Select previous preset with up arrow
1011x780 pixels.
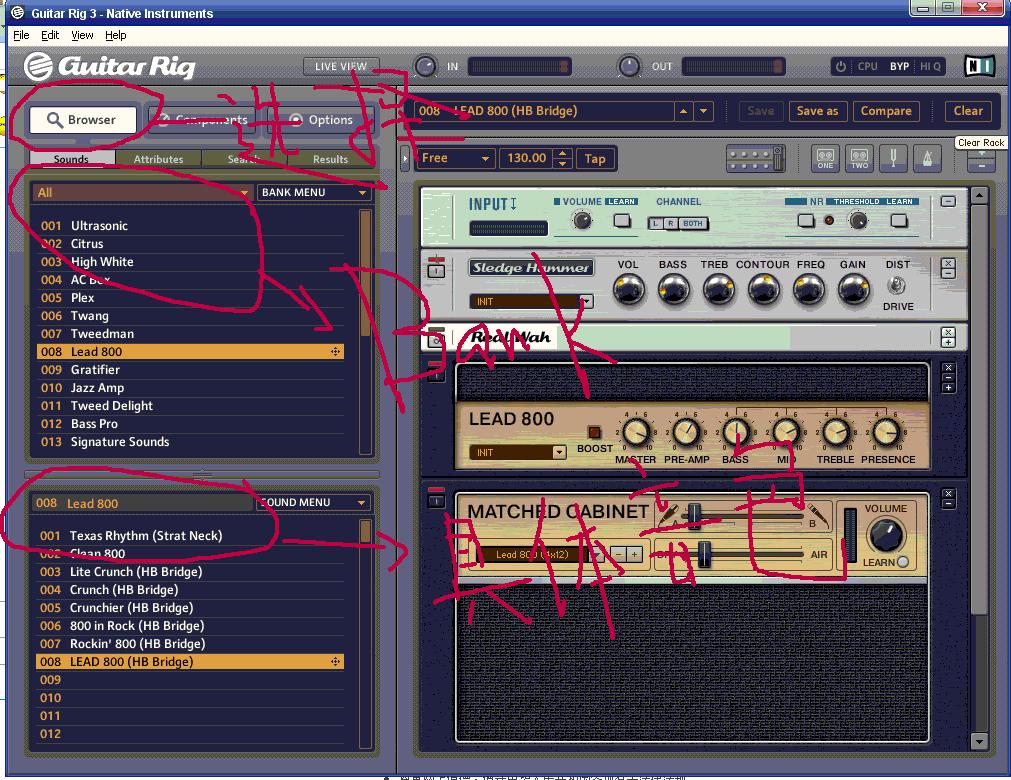click(x=683, y=111)
